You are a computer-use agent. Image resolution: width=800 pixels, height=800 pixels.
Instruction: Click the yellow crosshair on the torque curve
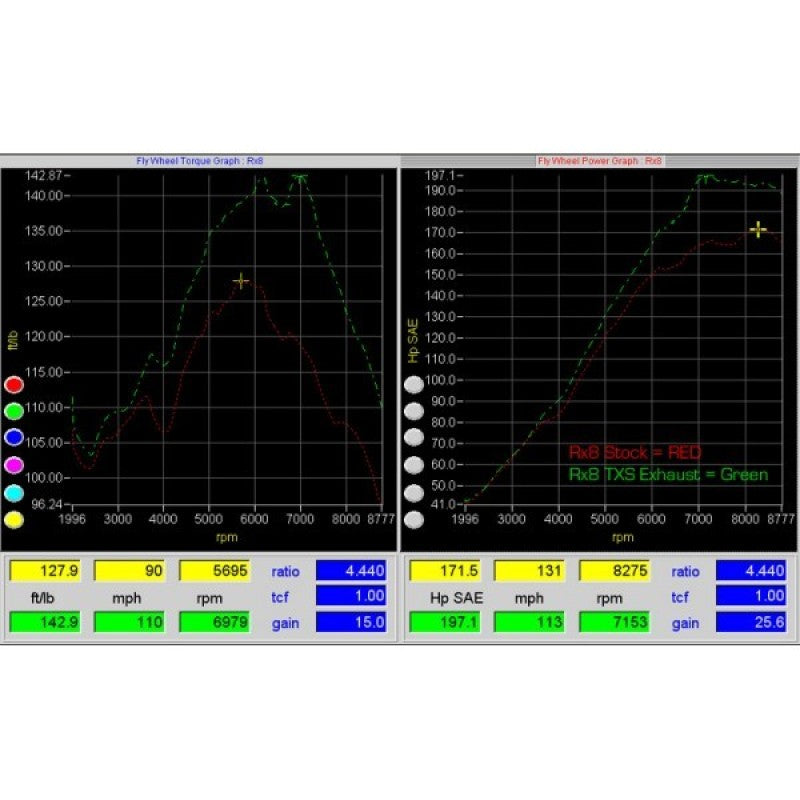click(240, 281)
